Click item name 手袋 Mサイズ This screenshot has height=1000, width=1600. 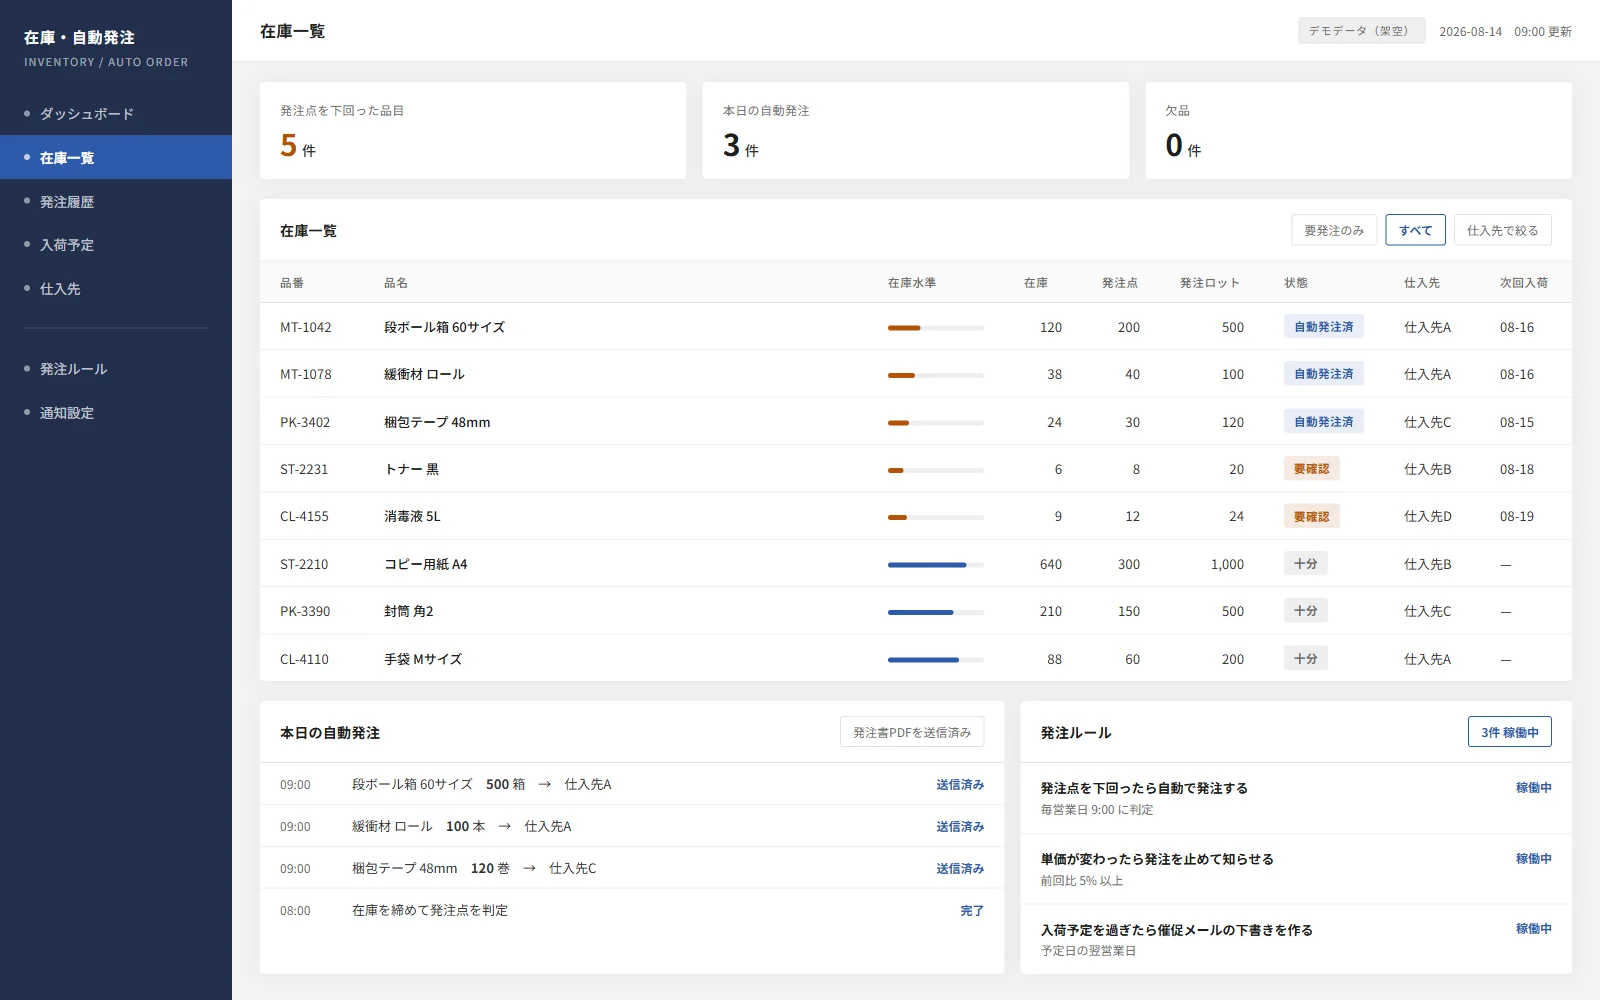423,659
